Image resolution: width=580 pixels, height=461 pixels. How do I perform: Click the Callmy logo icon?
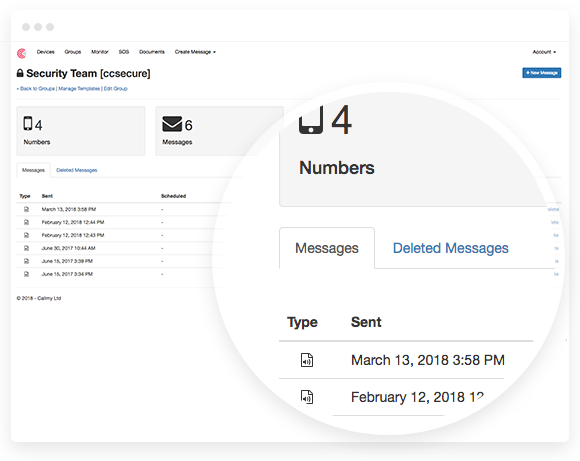pyautogui.click(x=21, y=53)
